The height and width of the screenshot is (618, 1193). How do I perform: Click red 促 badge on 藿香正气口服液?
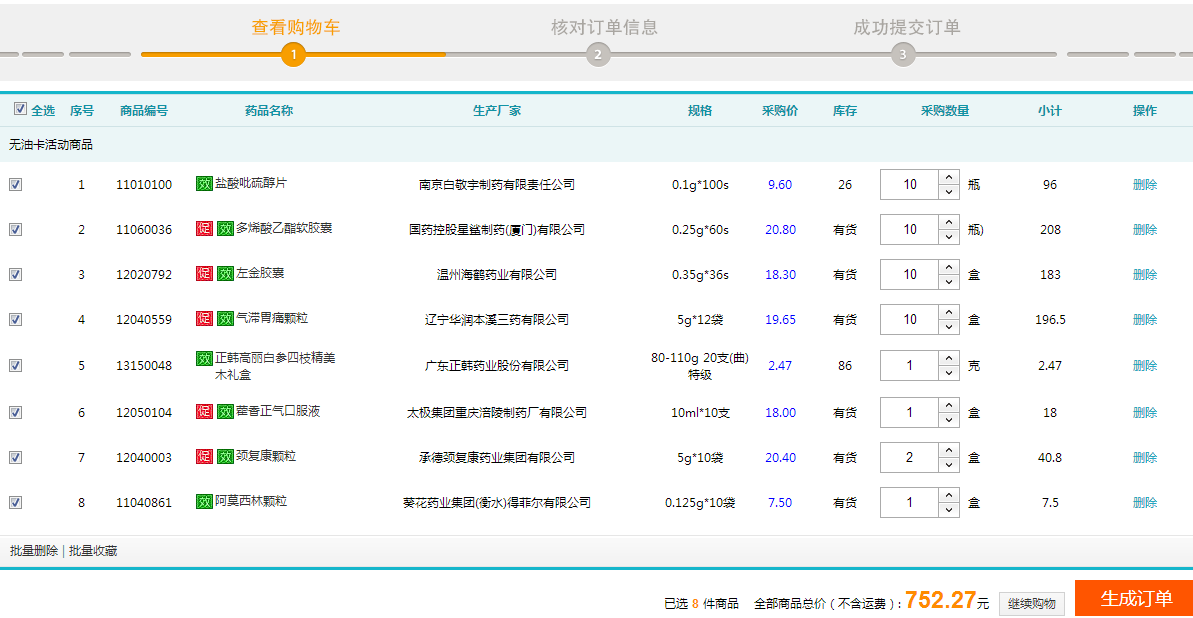coord(204,412)
